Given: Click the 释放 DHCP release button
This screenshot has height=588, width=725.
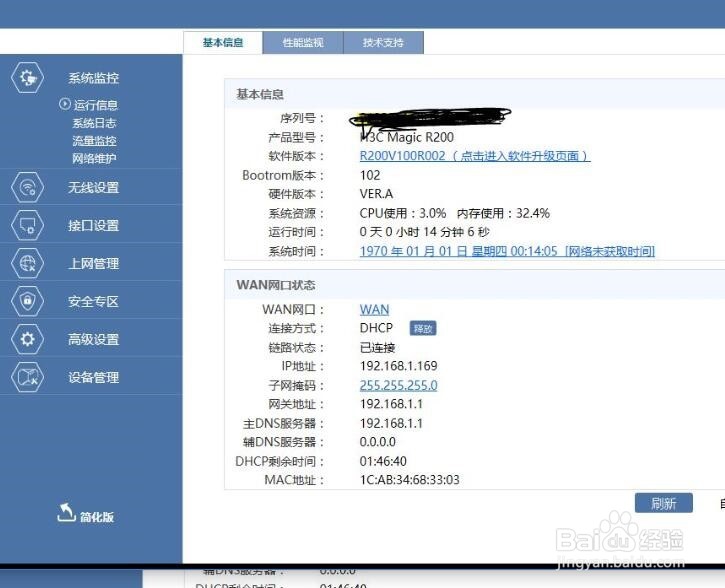Looking at the screenshot, I should pos(423,328).
